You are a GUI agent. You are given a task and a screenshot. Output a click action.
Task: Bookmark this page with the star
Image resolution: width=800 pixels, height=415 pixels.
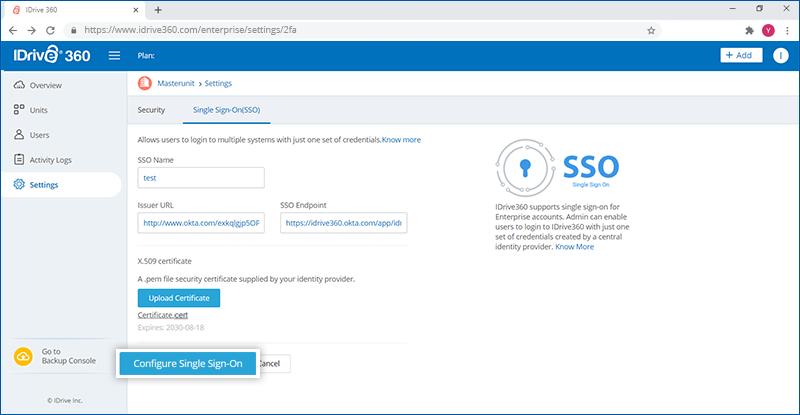651,30
